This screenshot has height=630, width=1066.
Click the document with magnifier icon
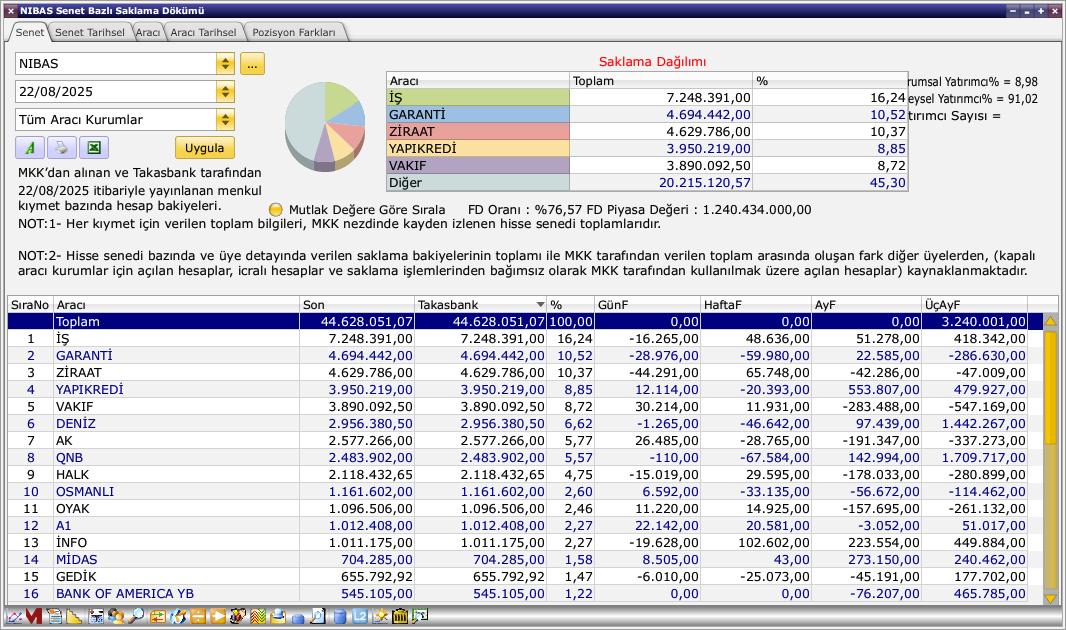pos(318,616)
